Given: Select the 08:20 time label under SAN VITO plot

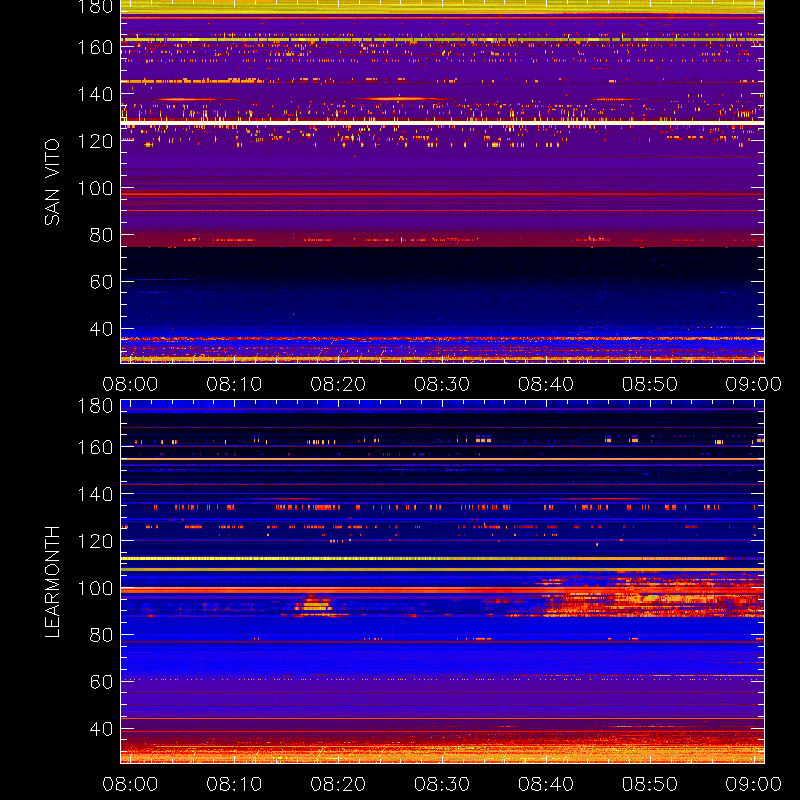Looking at the screenshot, I should [x=338, y=384].
